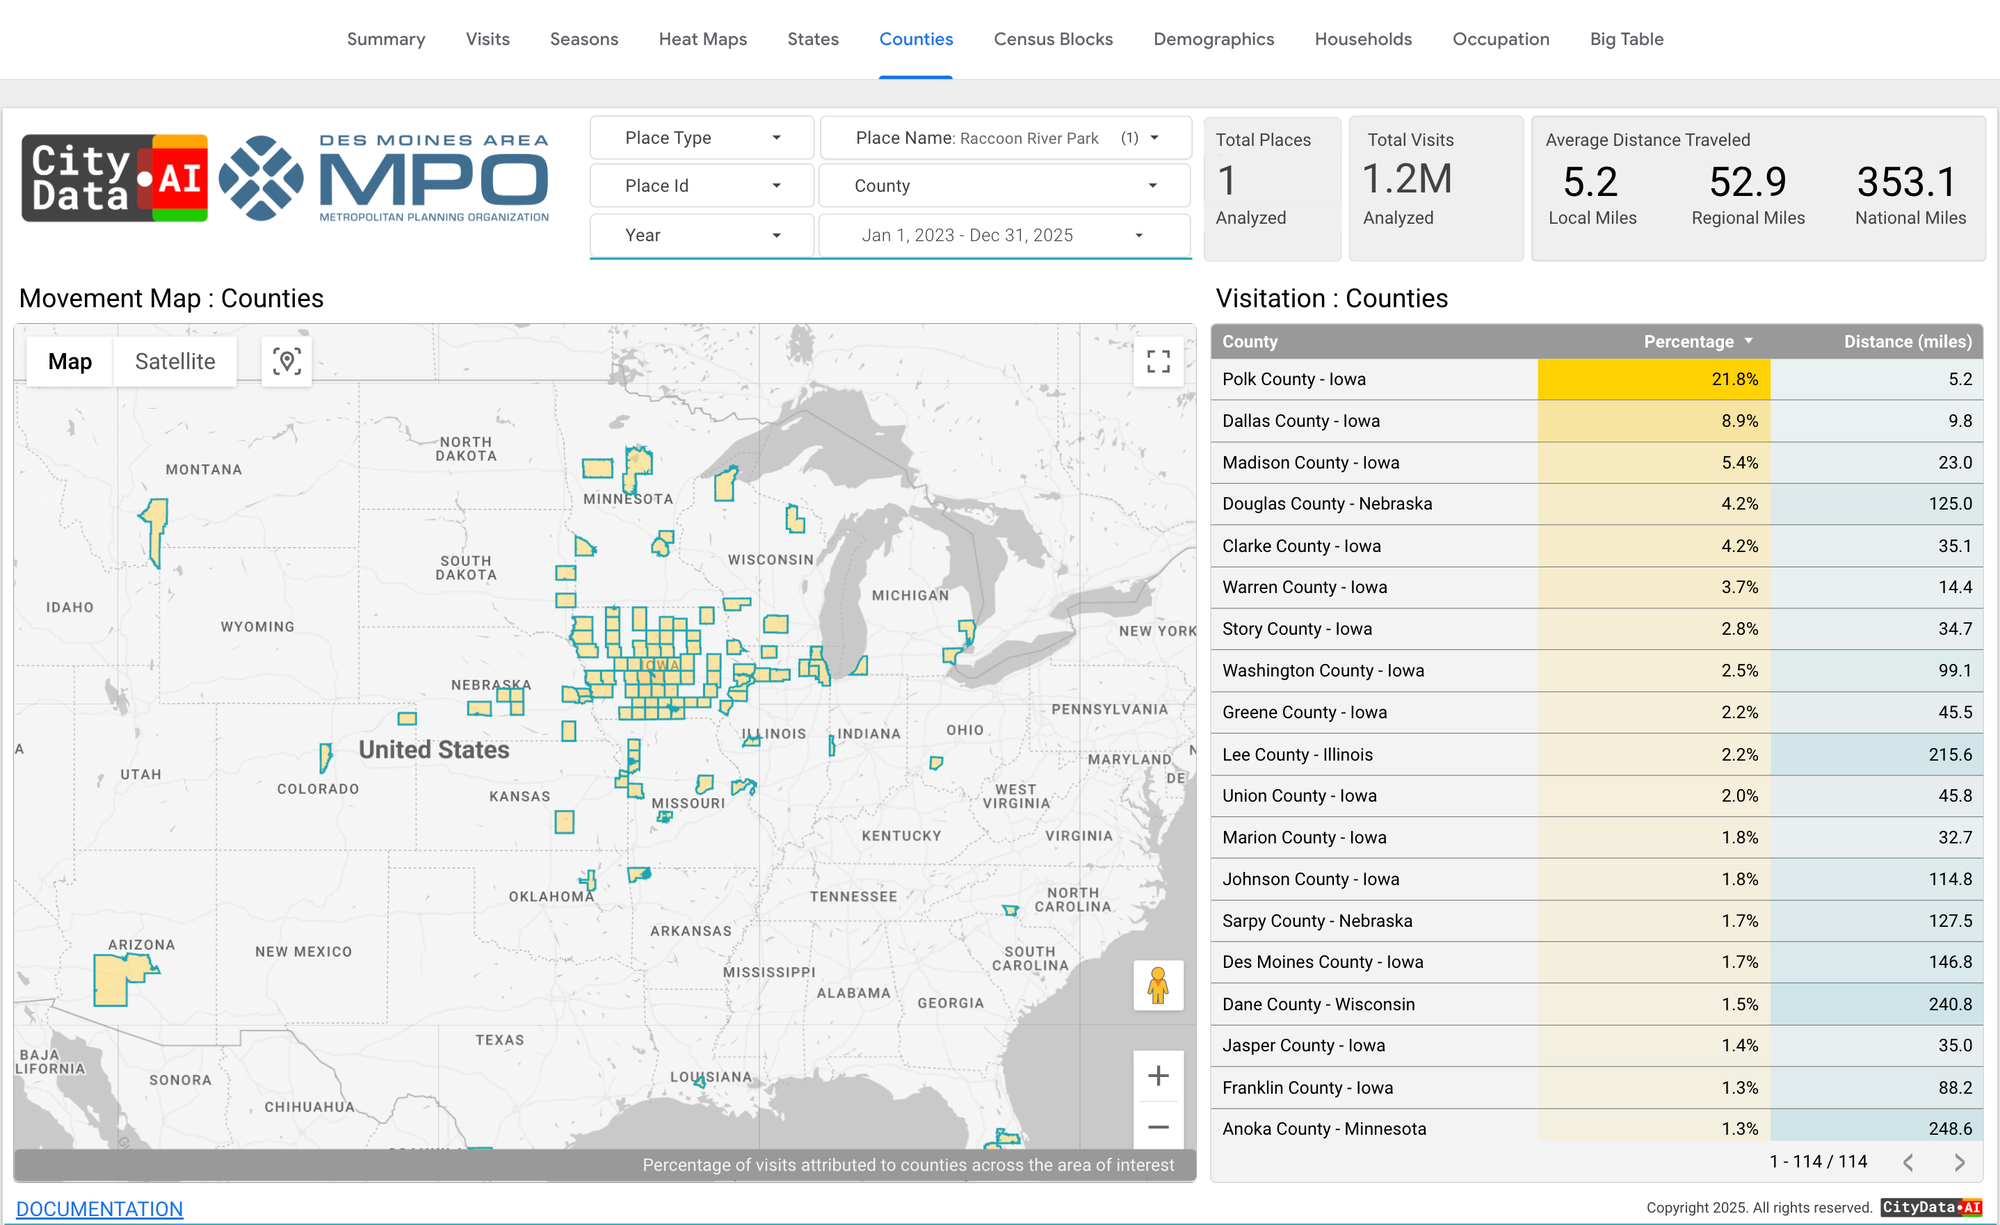The width and height of the screenshot is (2000, 1225).
Task: Sort by Distance (miles) column header
Action: [1907, 341]
